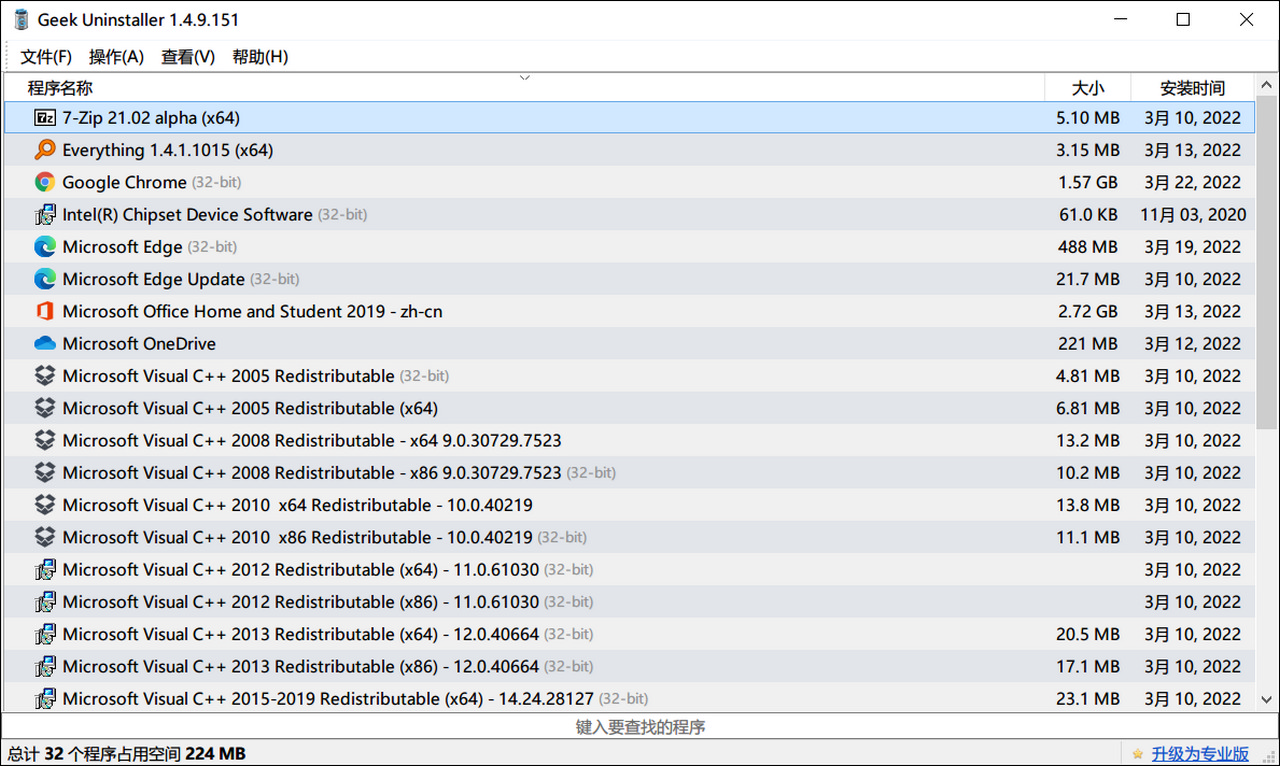Click the Visual C++ 2012 (x86) icon

tap(45, 602)
